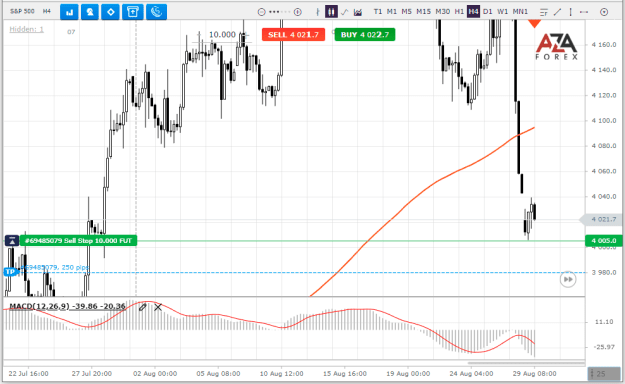
Task: Edit the MACD indicator with pencil icon
Action: click(x=142, y=307)
